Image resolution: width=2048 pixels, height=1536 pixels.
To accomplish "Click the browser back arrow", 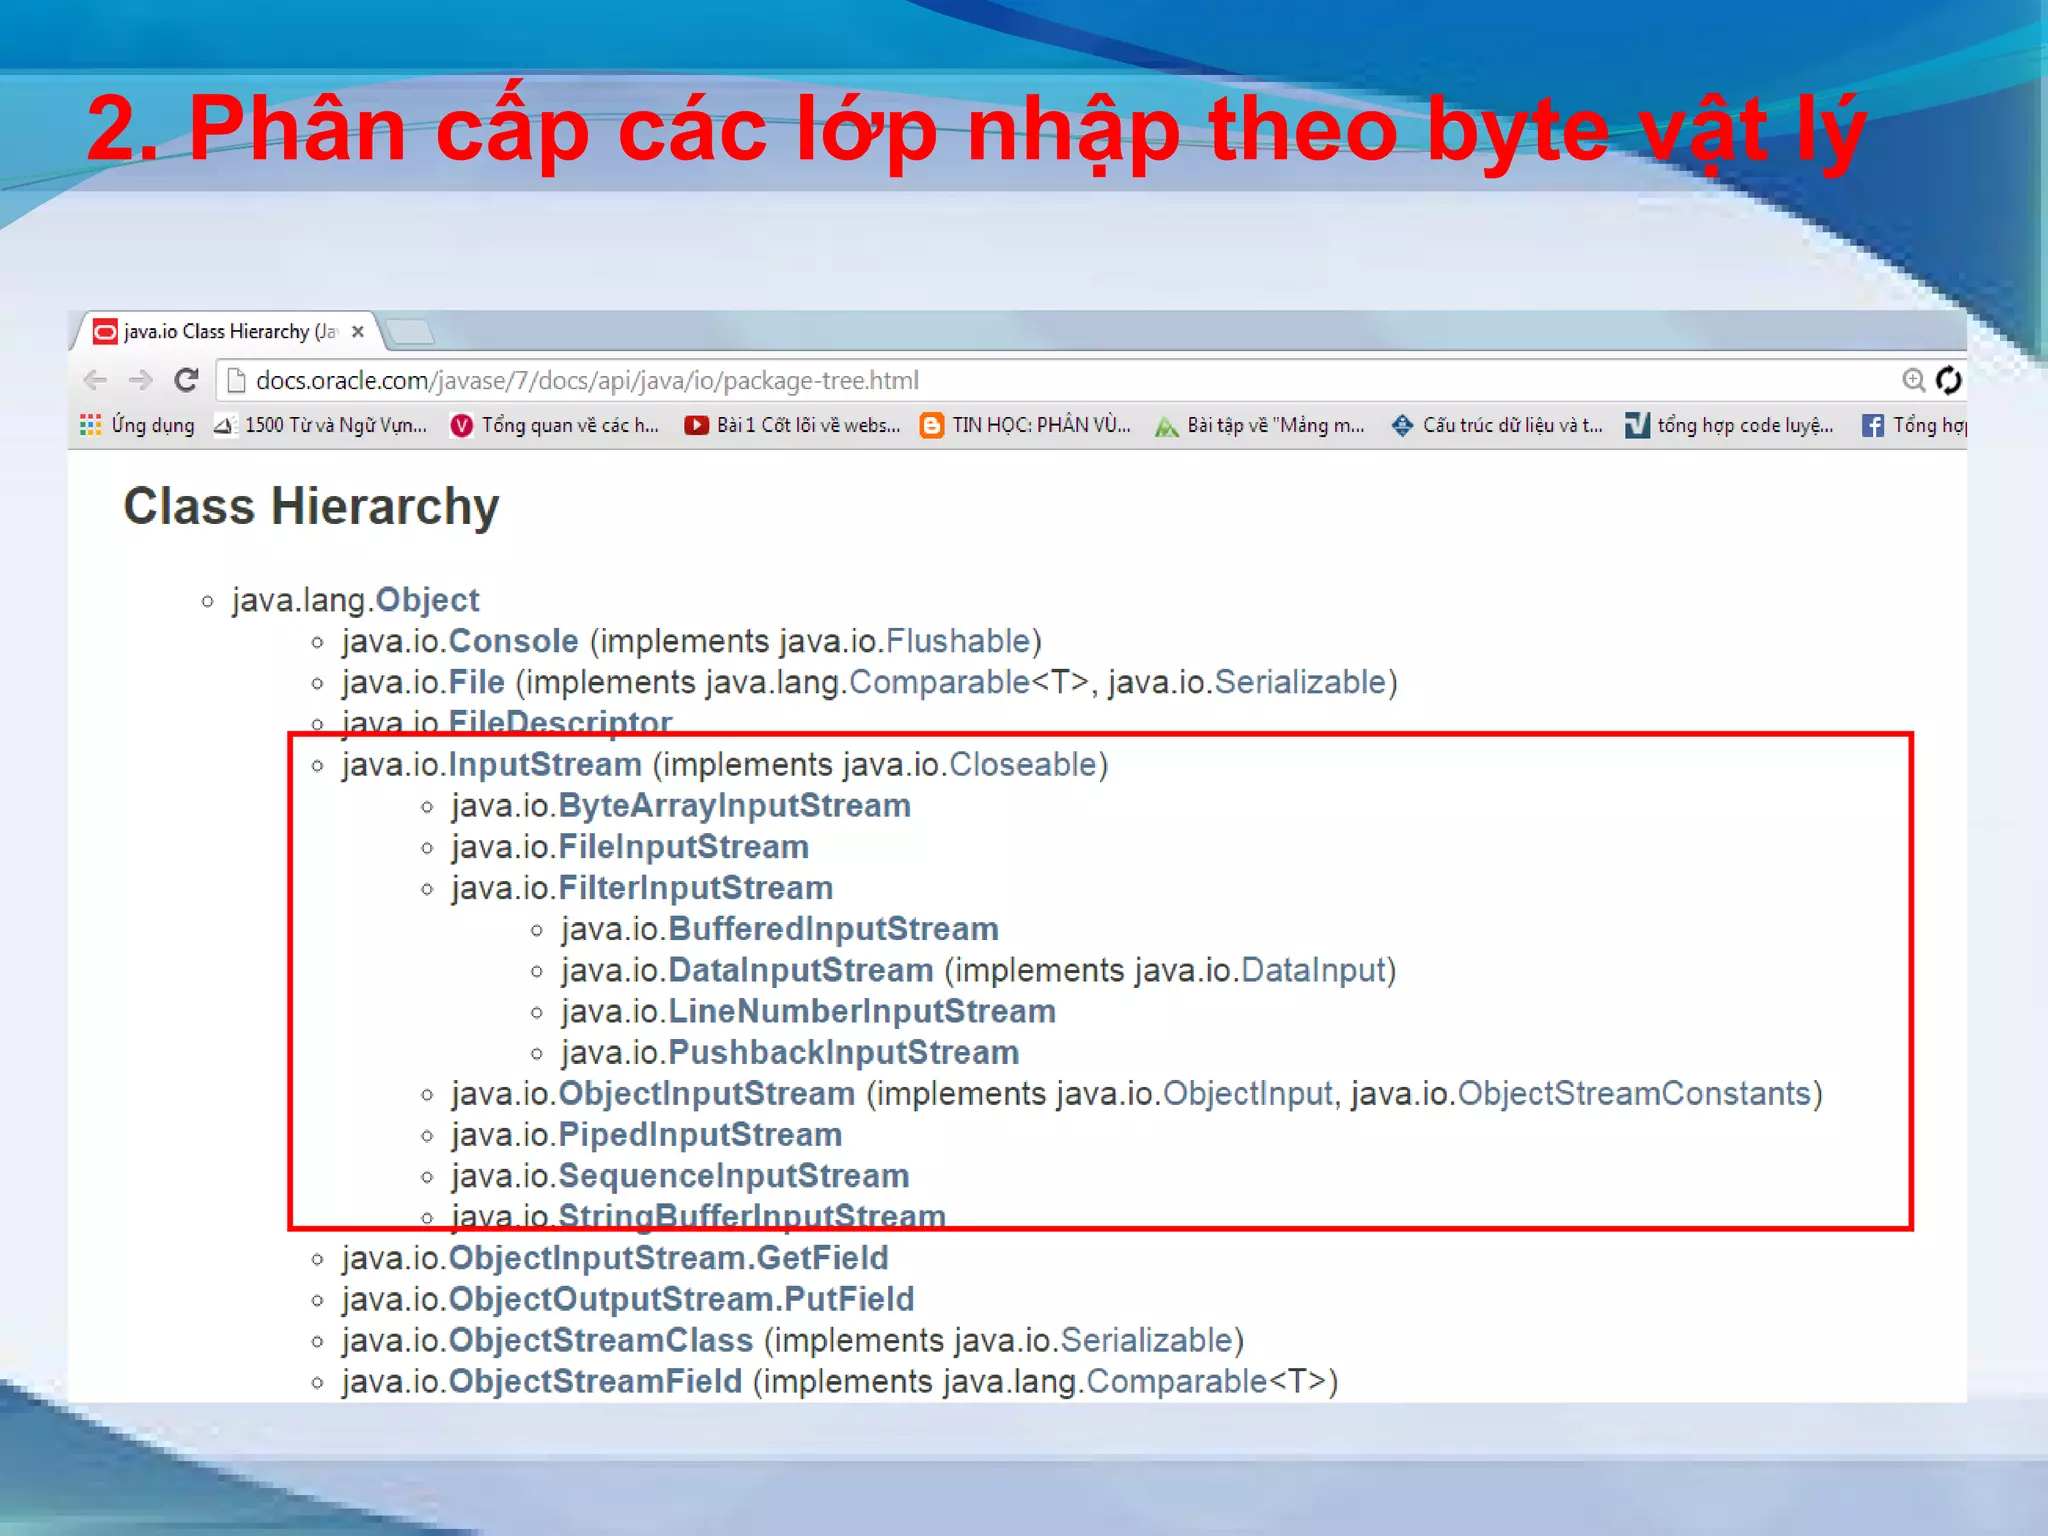I will (95, 380).
